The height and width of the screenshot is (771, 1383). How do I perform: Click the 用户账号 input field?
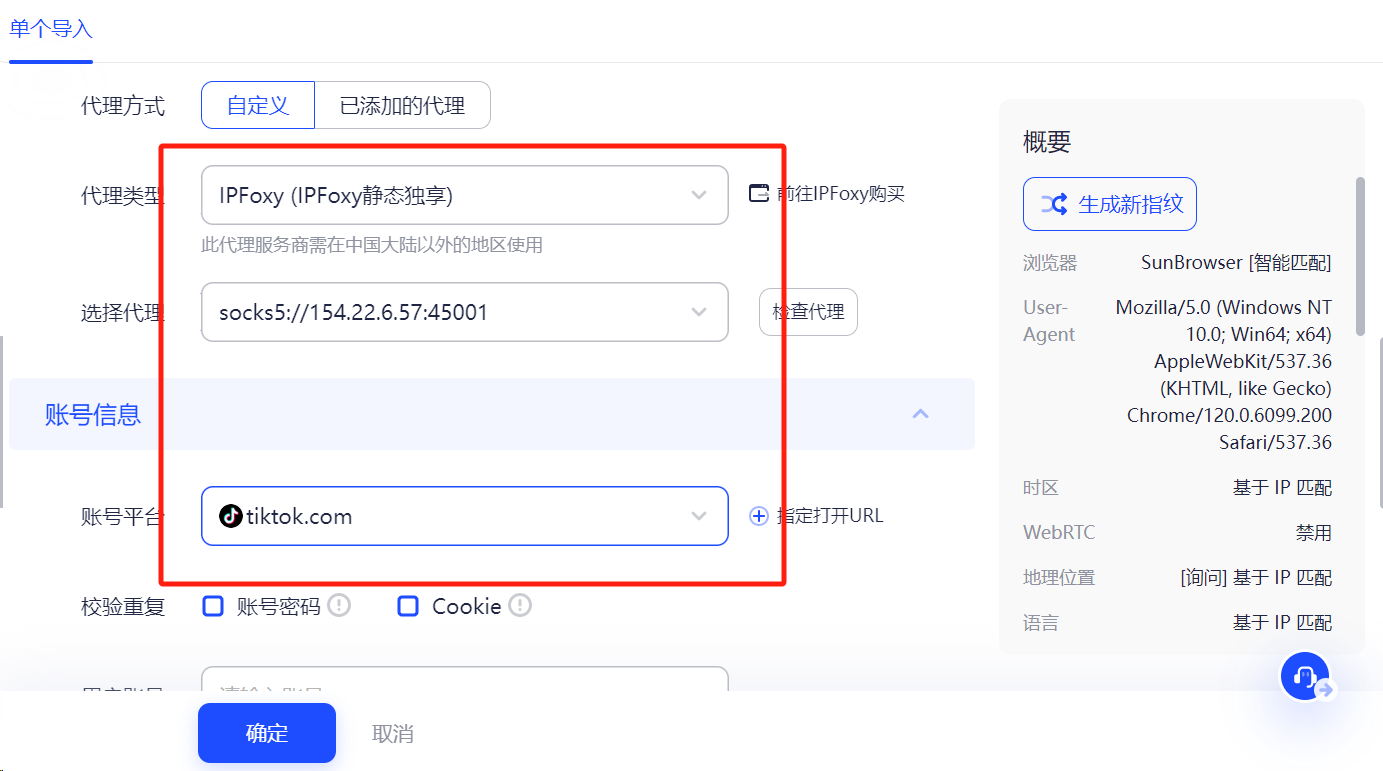[464, 680]
